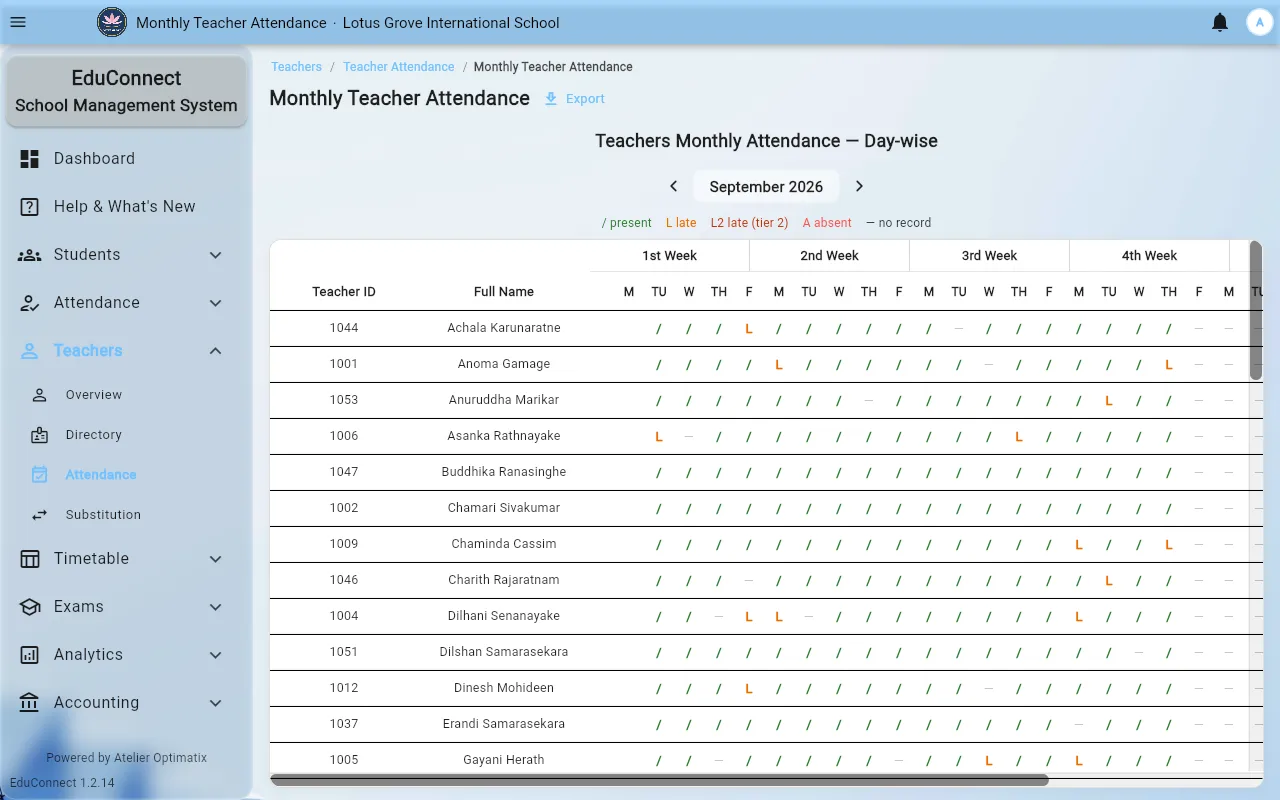Expand the Students menu chevron
The height and width of the screenshot is (800, 1280).
click(216, 254)
